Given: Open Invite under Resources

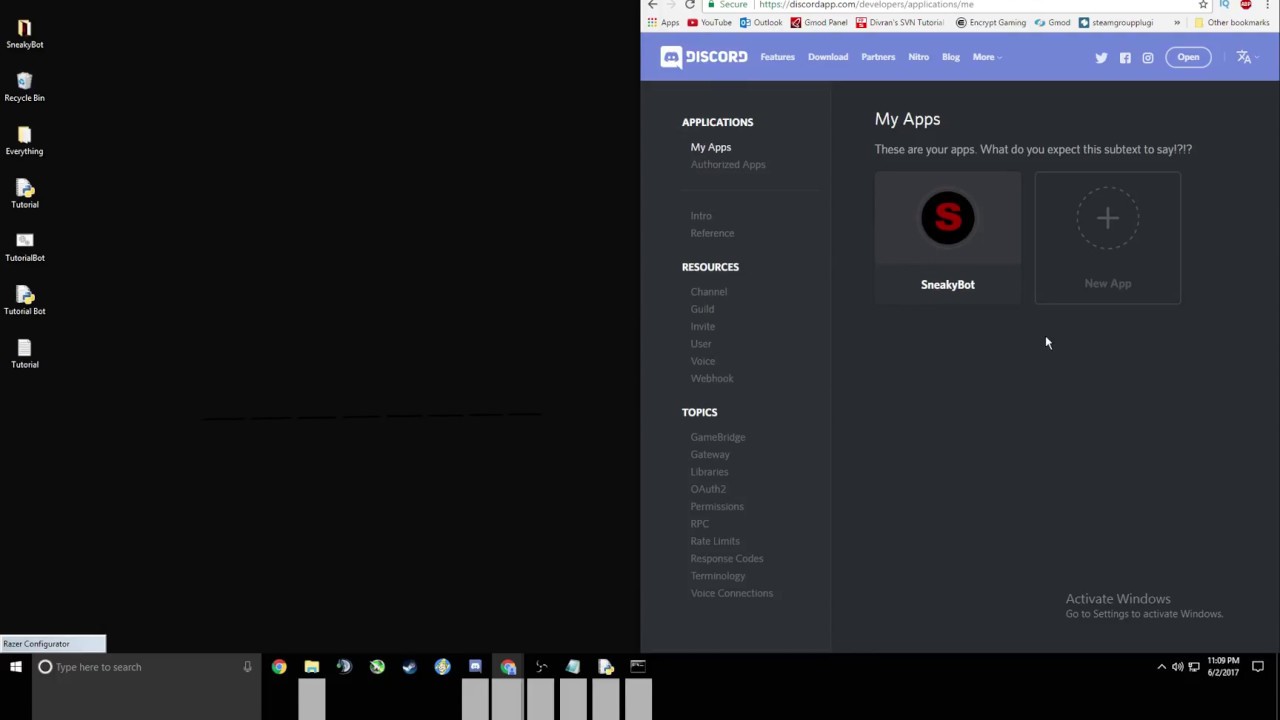Looking at the screenshot, I should click(x=703, y=326).
